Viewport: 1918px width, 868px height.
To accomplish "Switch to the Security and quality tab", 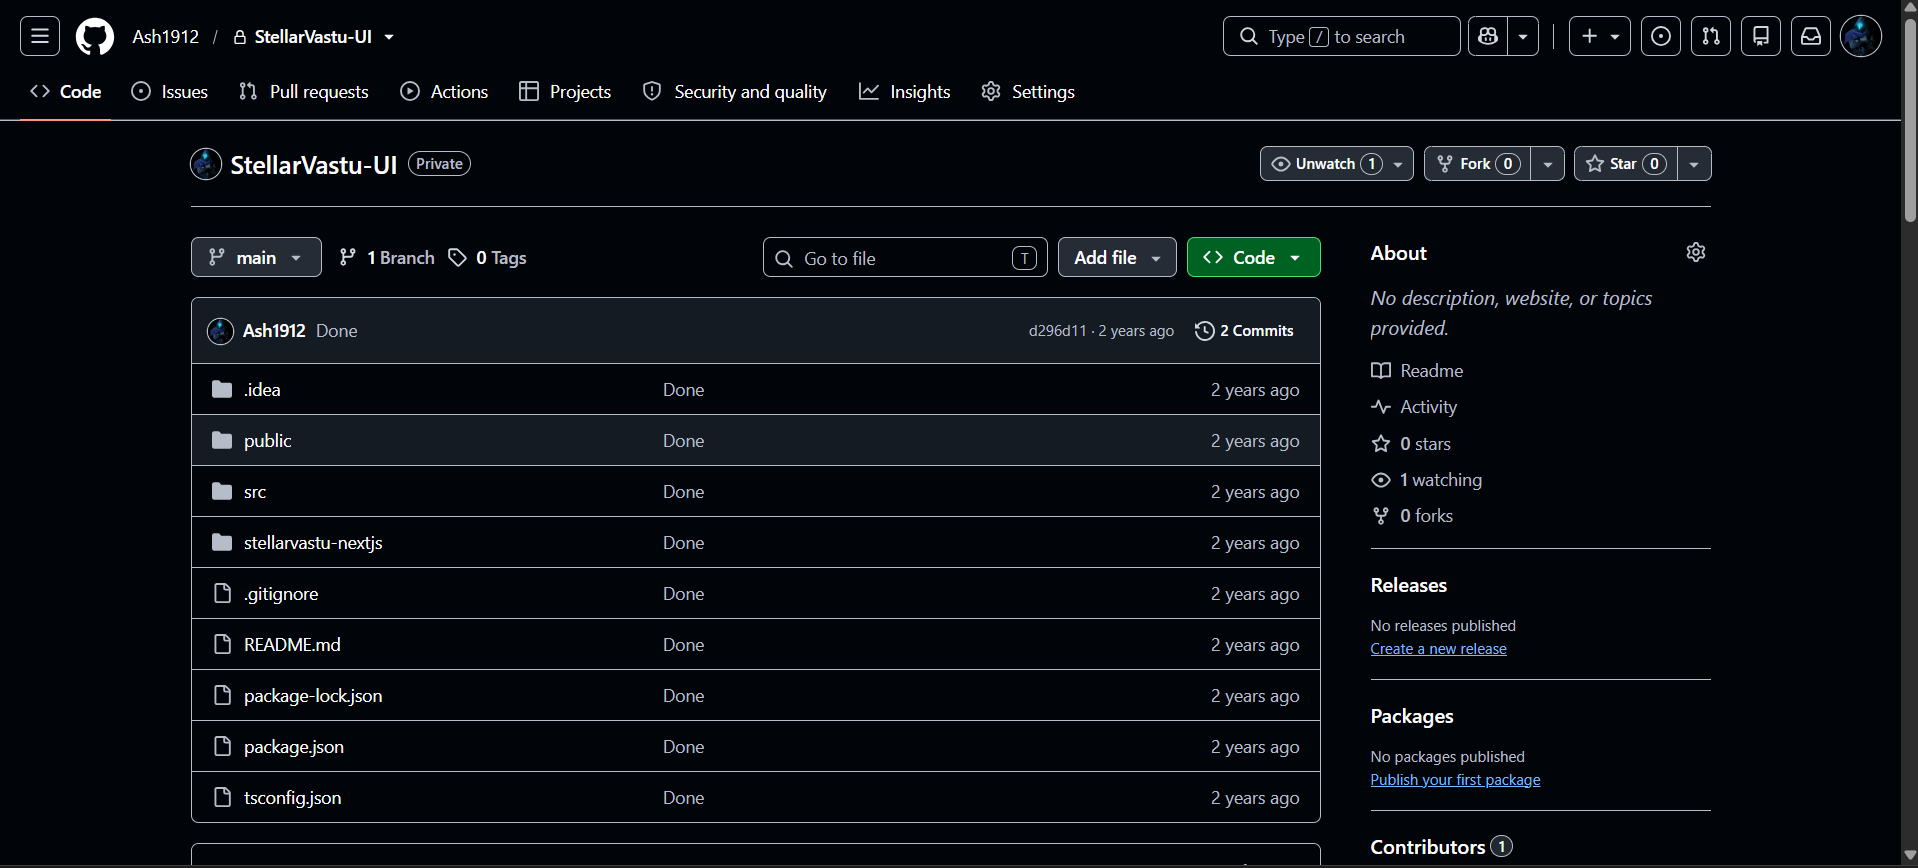I will pyautogui.click(x=735, y=92).
